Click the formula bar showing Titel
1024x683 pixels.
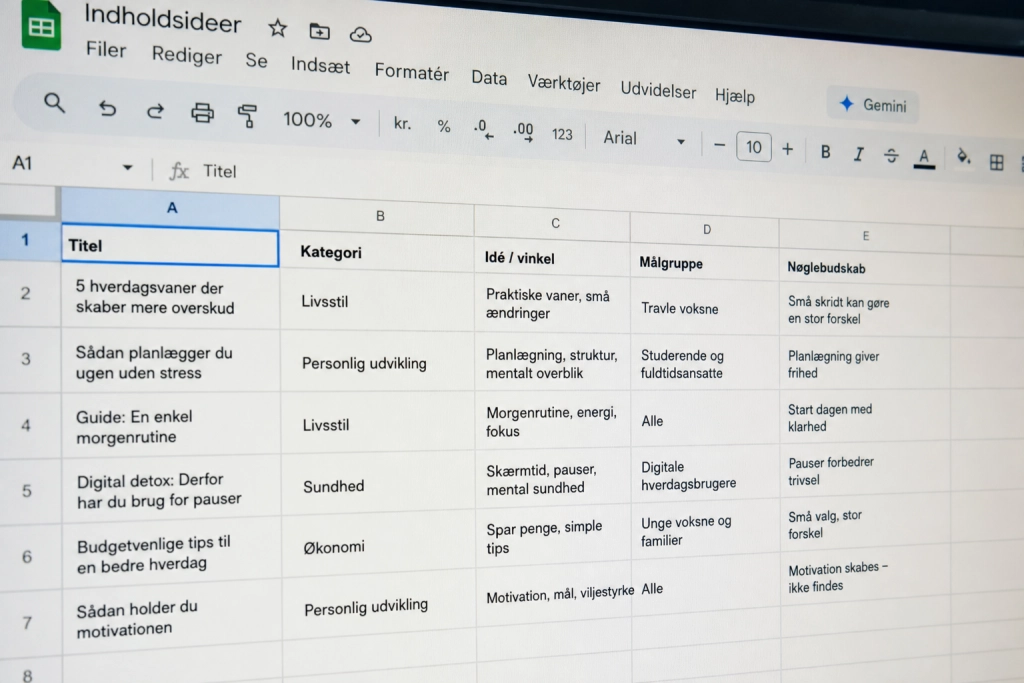(x=220, y=171)
